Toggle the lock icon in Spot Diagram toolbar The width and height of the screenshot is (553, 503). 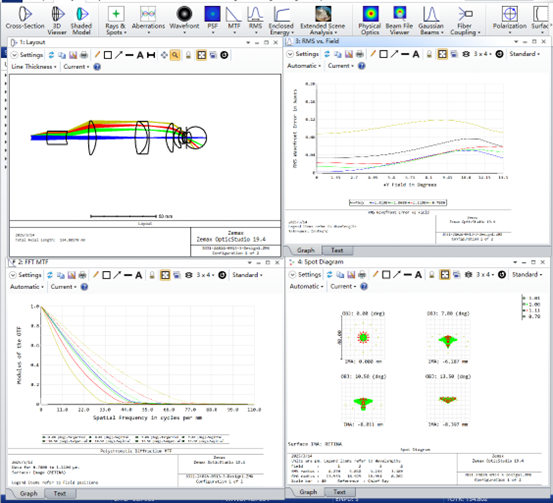[x=431, y=275]
